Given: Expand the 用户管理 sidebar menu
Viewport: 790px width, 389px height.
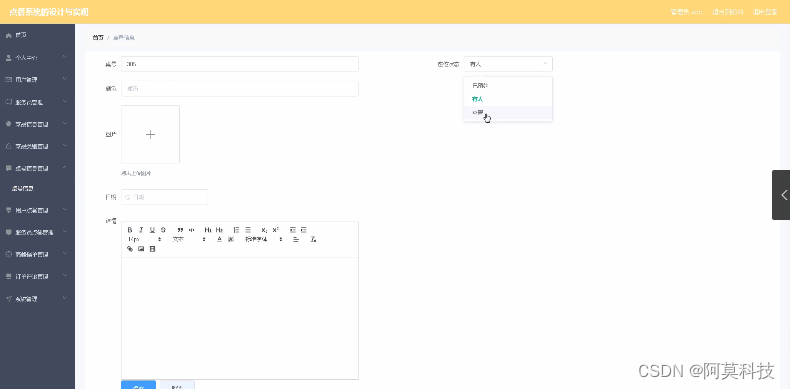Looking at the screenshot, I should click(37, 80).
